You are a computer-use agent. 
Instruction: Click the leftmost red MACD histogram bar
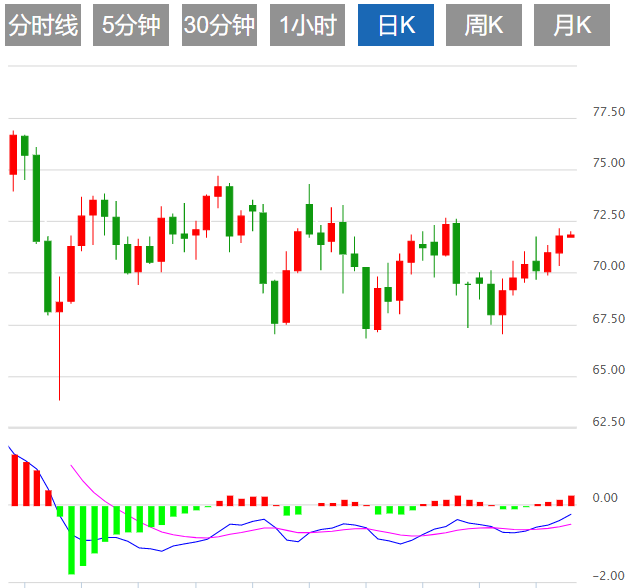tap(14, 480)
